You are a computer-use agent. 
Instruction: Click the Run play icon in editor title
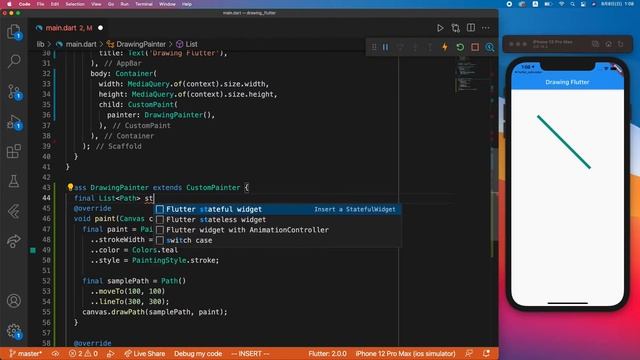tap(440, 28)
